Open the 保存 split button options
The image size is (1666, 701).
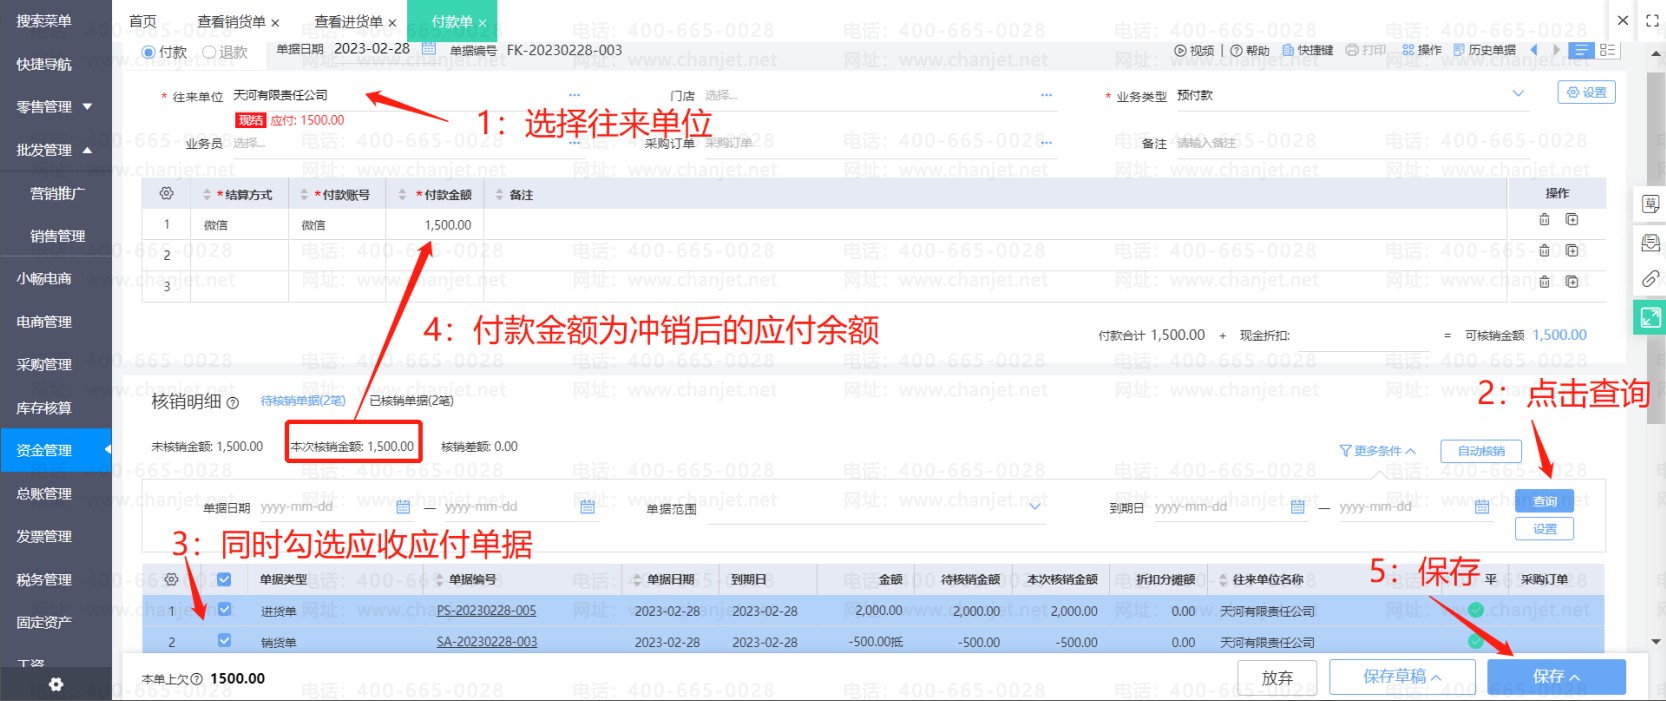point(1575,678)
